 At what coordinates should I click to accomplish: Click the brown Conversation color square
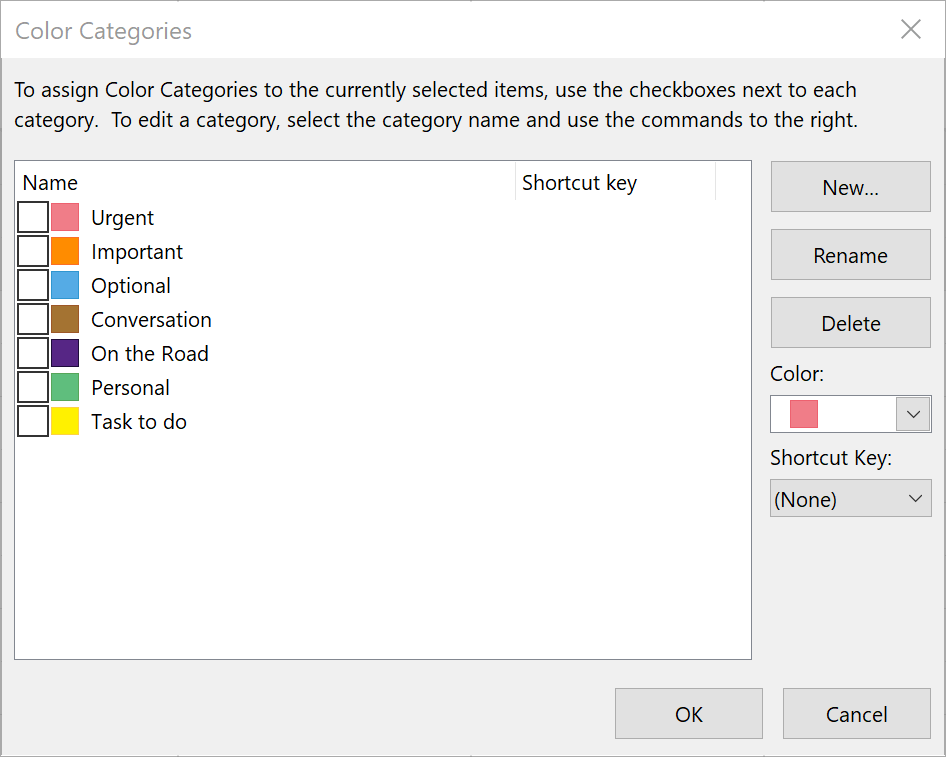65,319
